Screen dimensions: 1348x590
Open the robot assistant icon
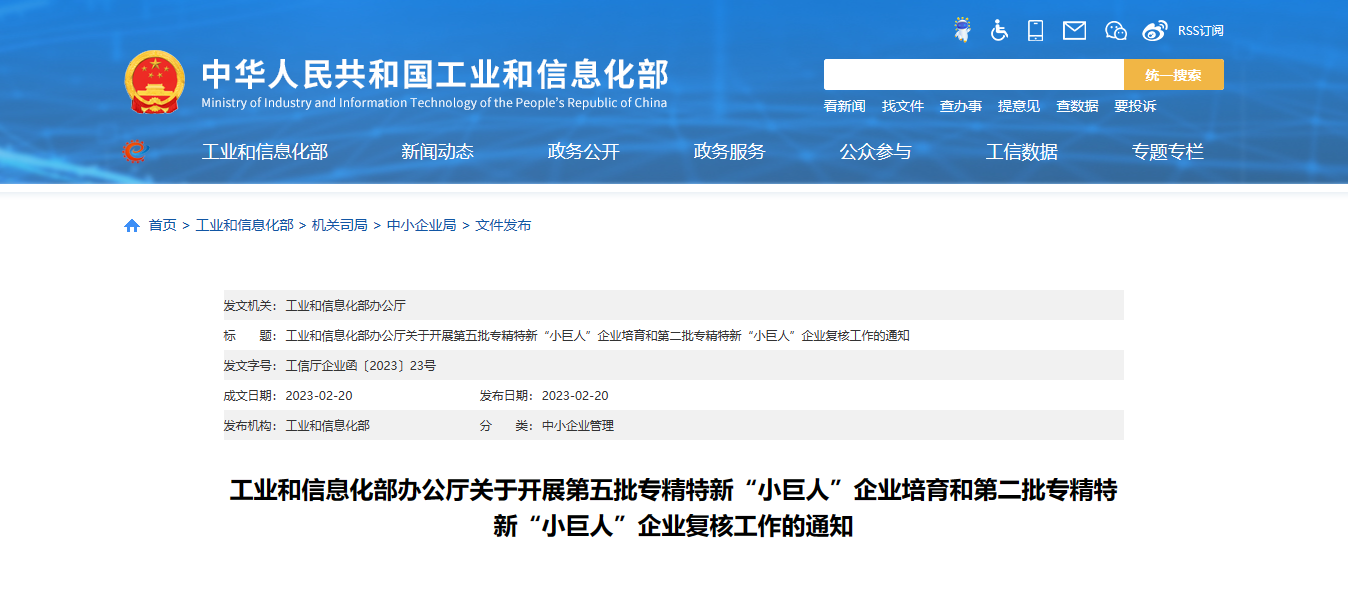pyautogui.click(x=962, y=30)
